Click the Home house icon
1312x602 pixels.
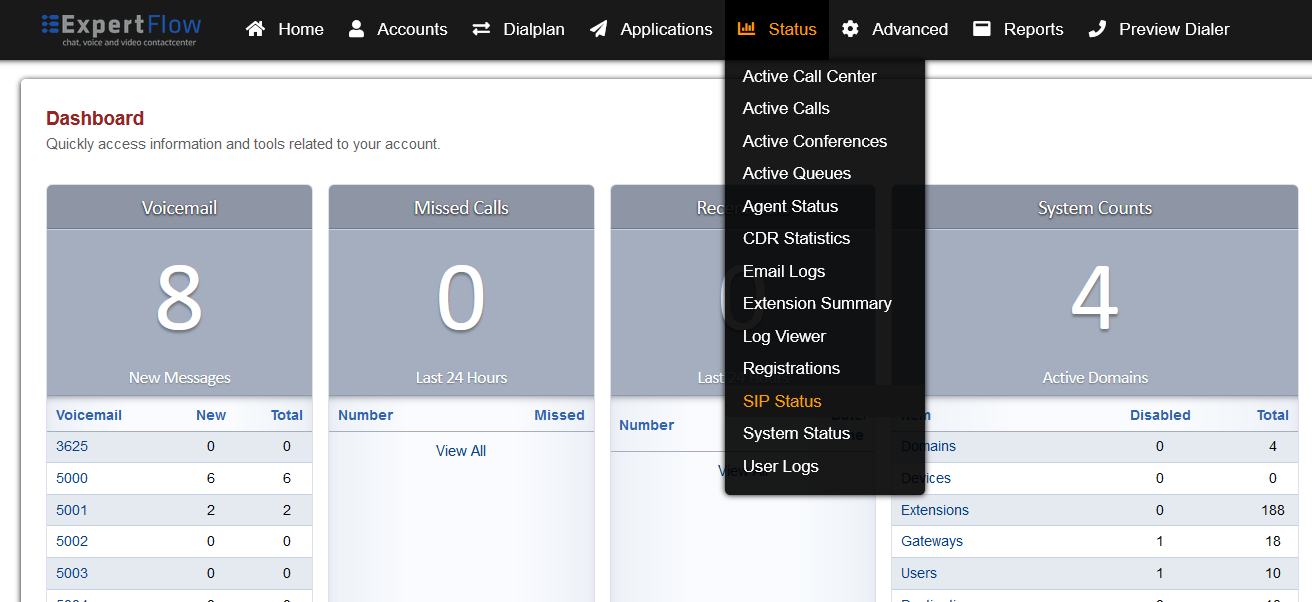[x=255, y=29]
